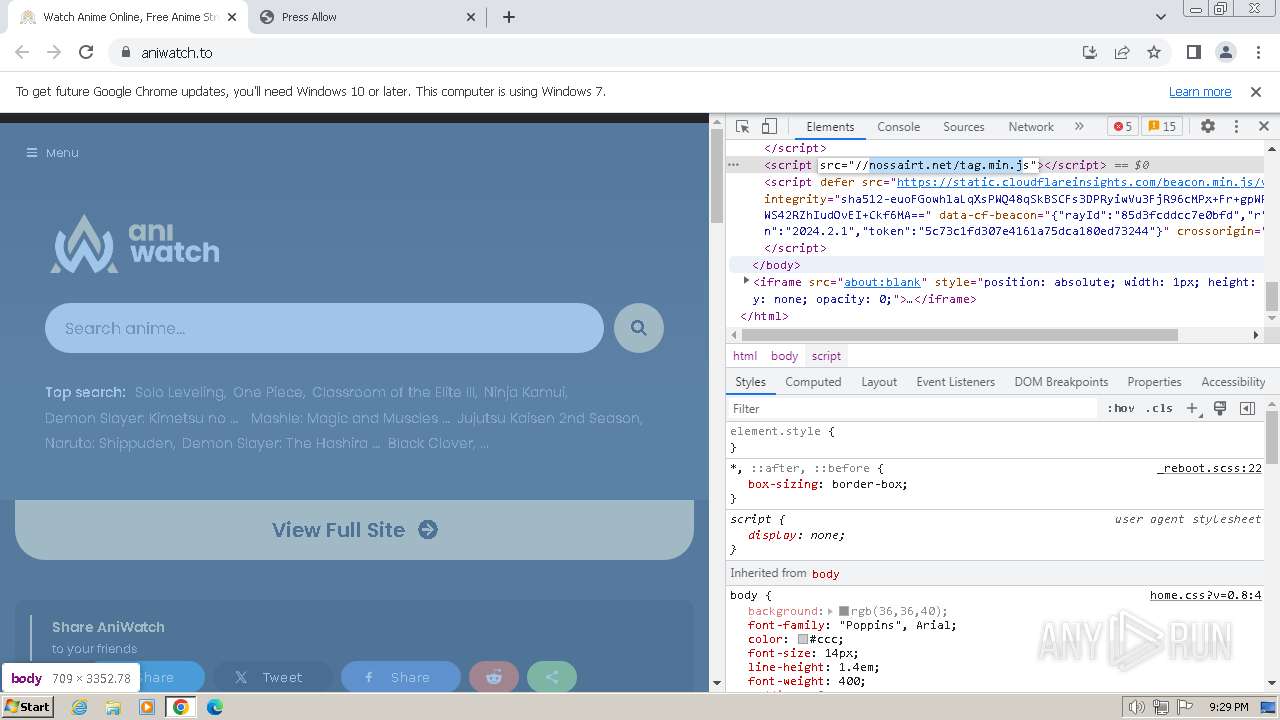Install or download page icon in address bar
The image size is (1280, 720).
tap(1090, 53)
